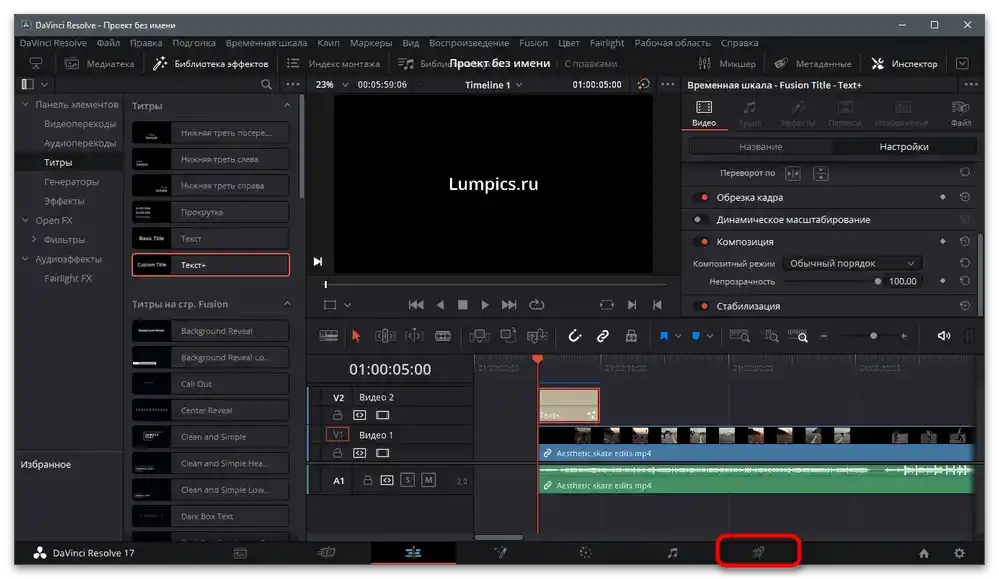
Task: Collapse the Open FX tree node
Action: 25,220
